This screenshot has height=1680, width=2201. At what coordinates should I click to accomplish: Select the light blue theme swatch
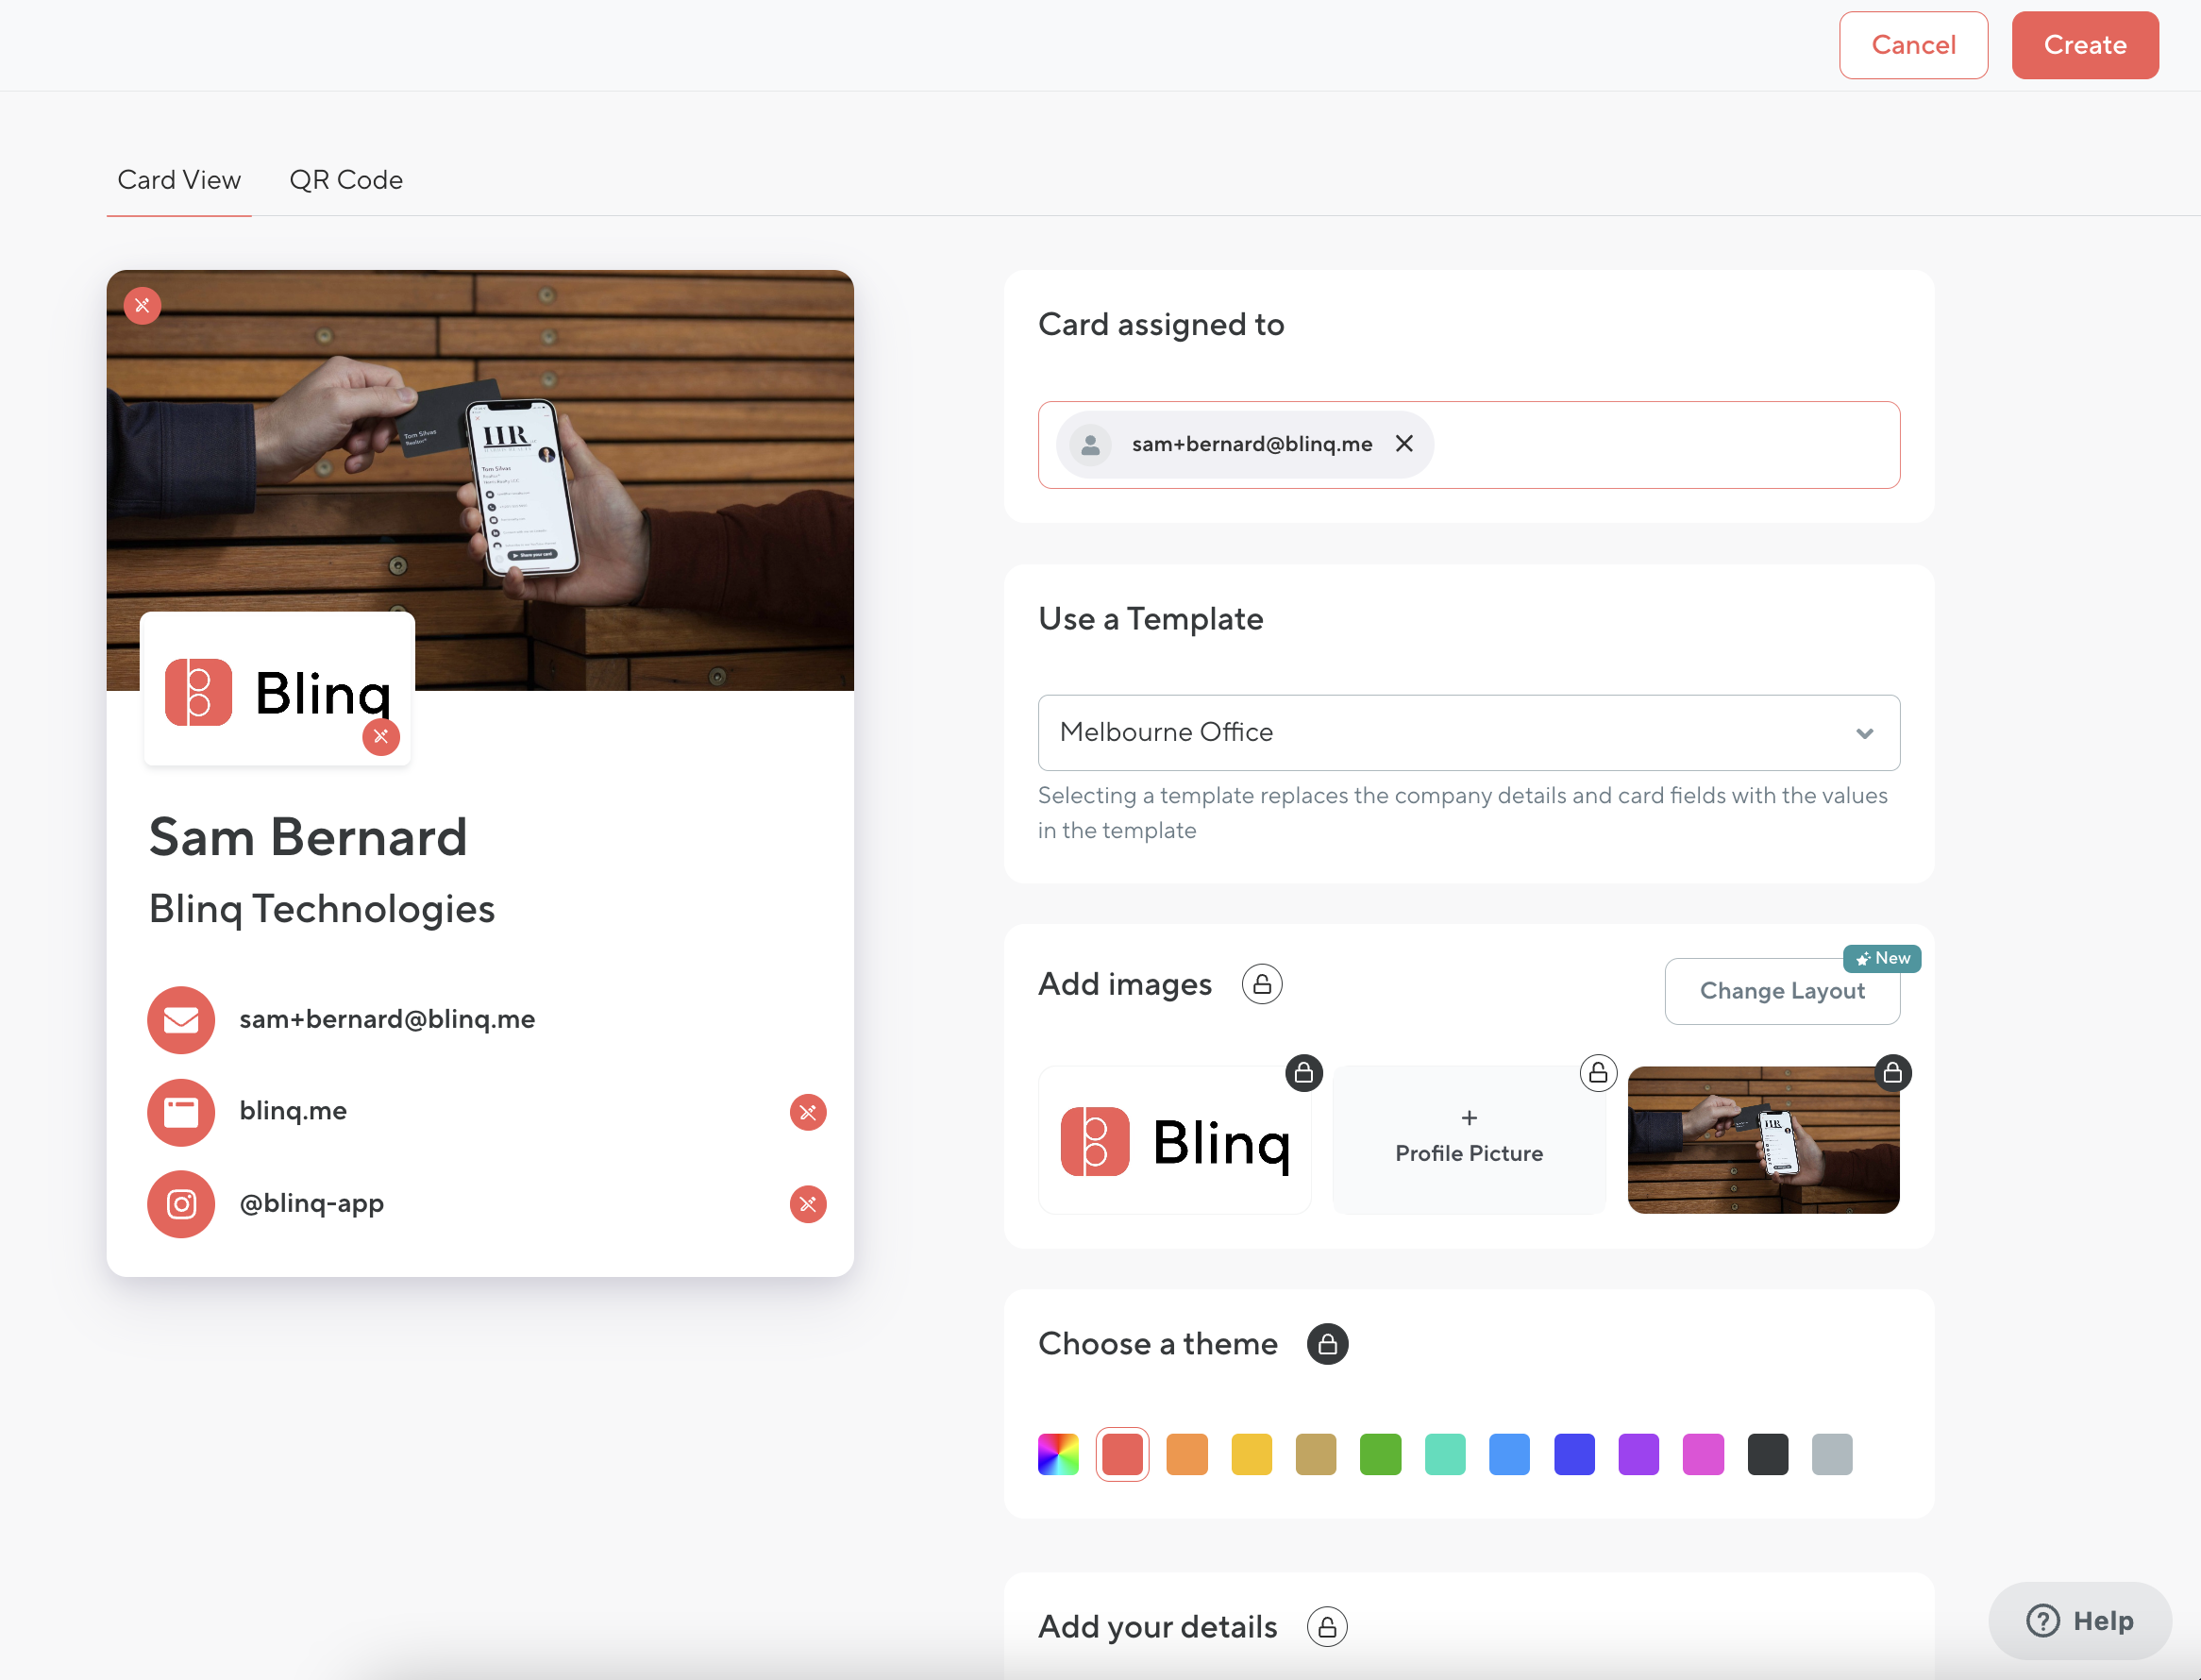(x=1509, y=1454)
